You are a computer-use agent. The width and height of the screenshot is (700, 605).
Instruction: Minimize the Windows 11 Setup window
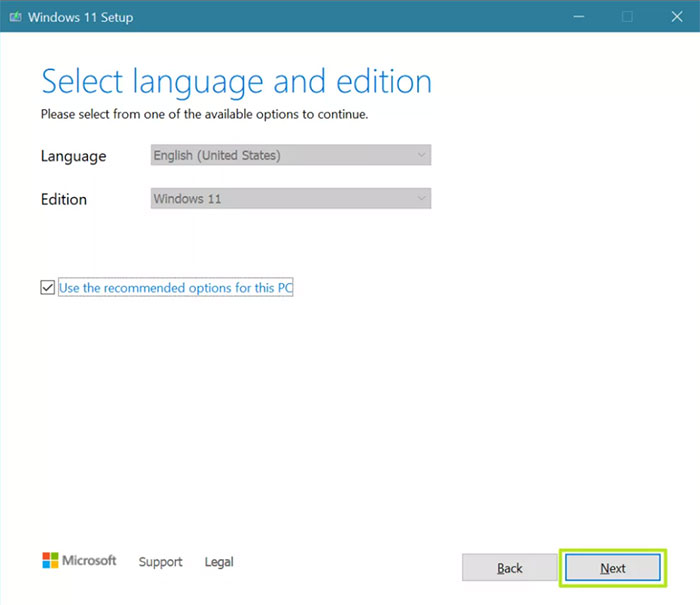580,17
